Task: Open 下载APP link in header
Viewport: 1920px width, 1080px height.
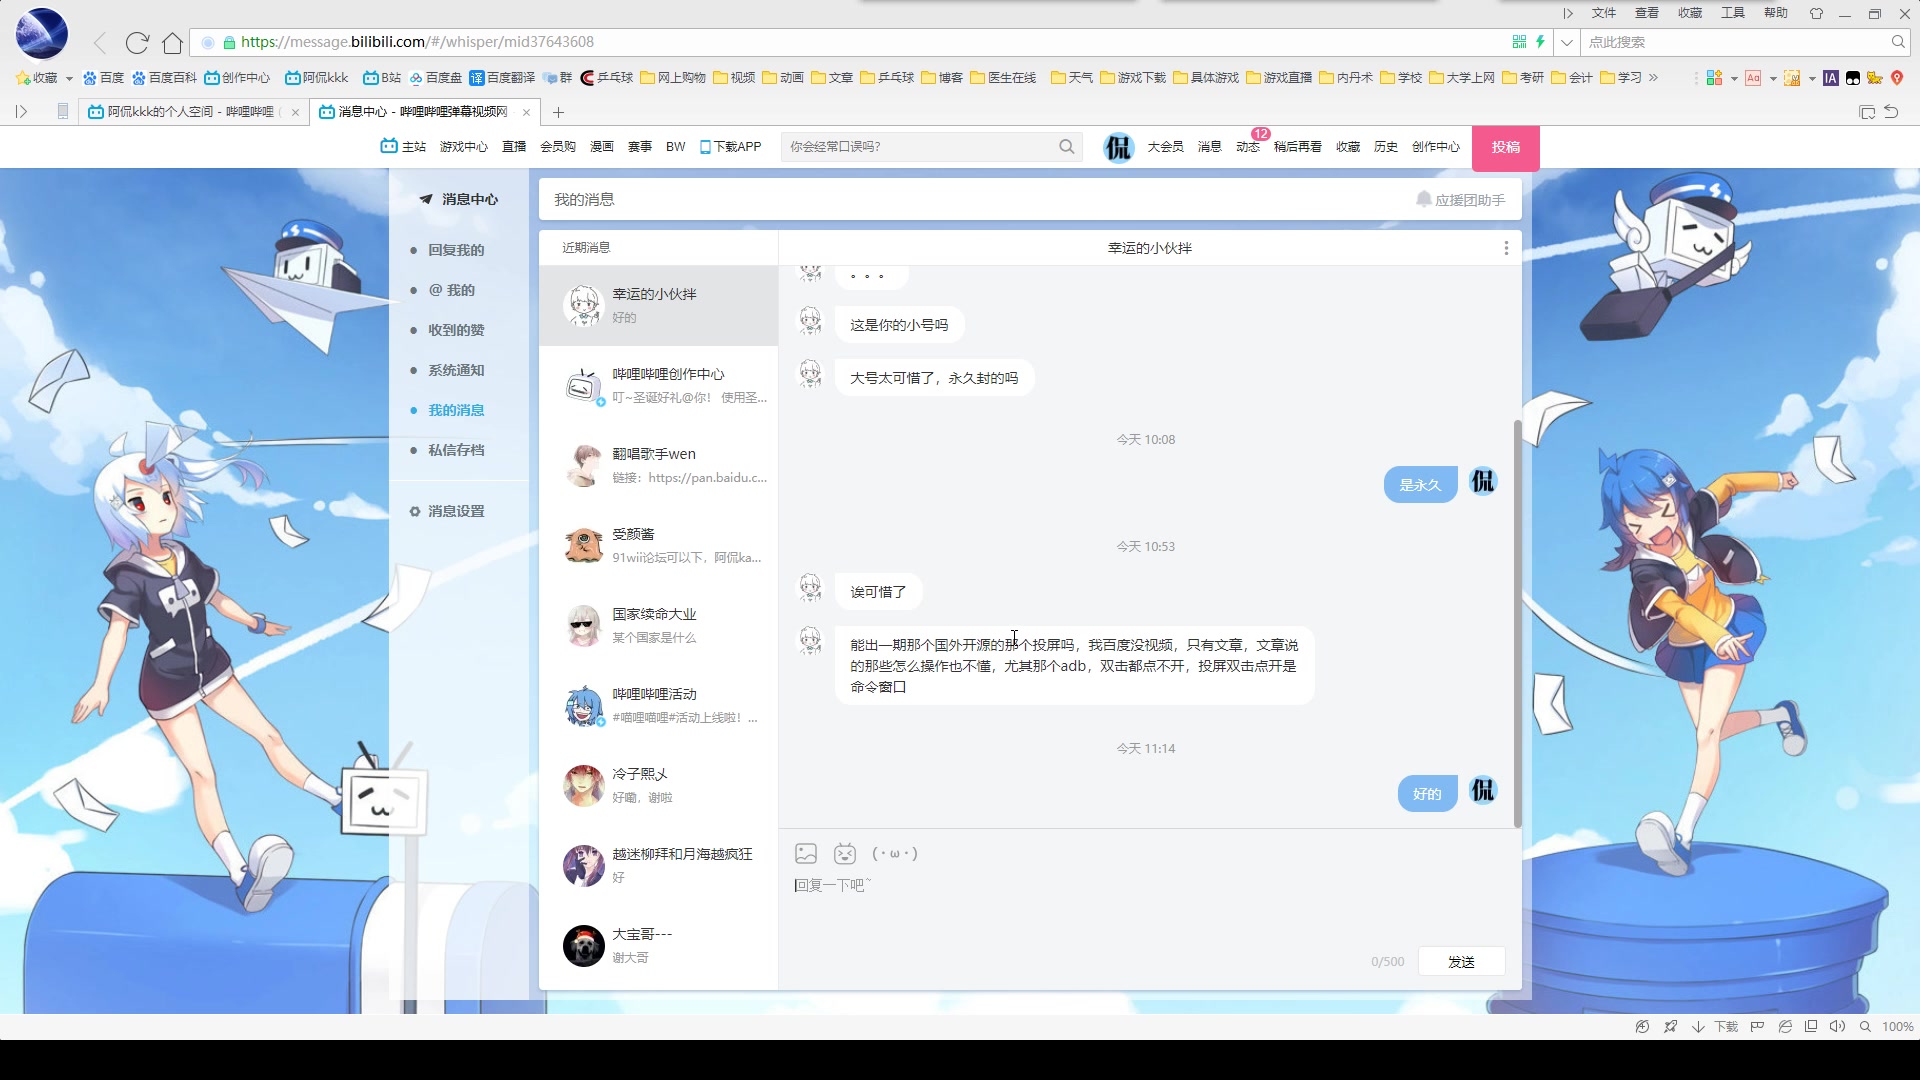Action: tap(730, 147)
